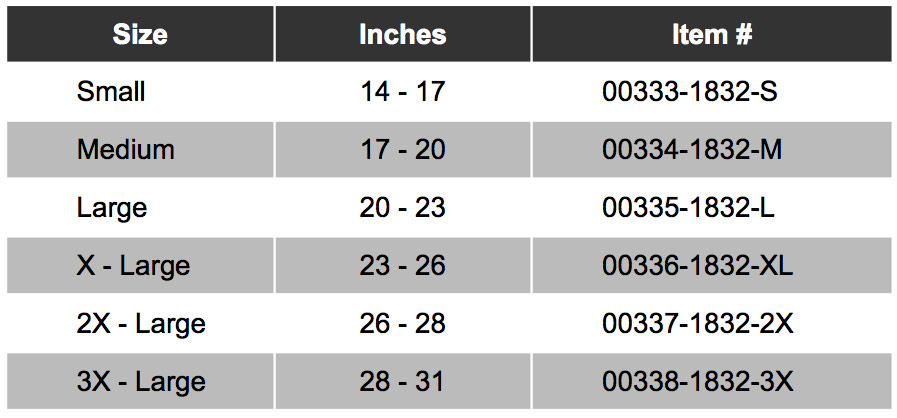Viewport: 897px width, 418px height.
Task: Click the 23 - 26 inches value
Action: (403, 266)
